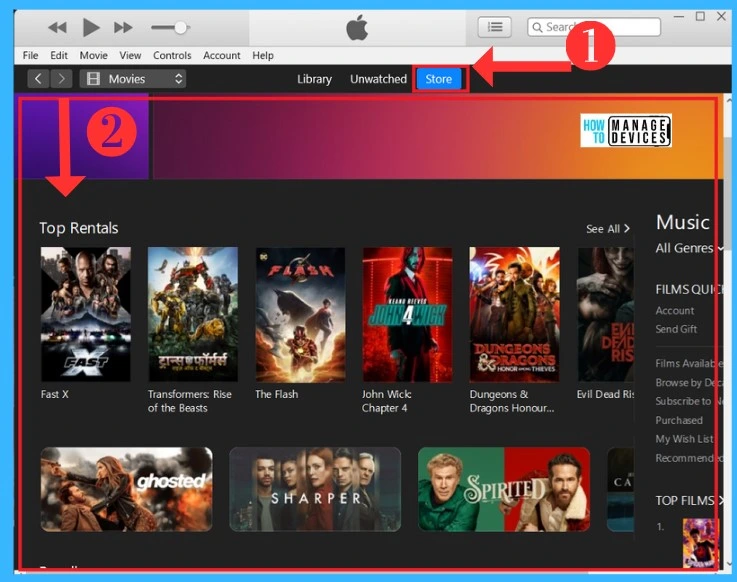Click Dungeons & Dragons Honour title text
Viewport: 737px width, 582px height.
[512, 401]
